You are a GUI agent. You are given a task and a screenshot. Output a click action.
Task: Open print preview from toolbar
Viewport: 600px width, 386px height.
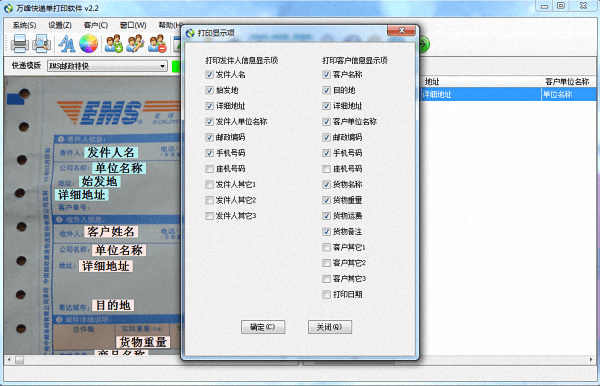click(41, 44)
